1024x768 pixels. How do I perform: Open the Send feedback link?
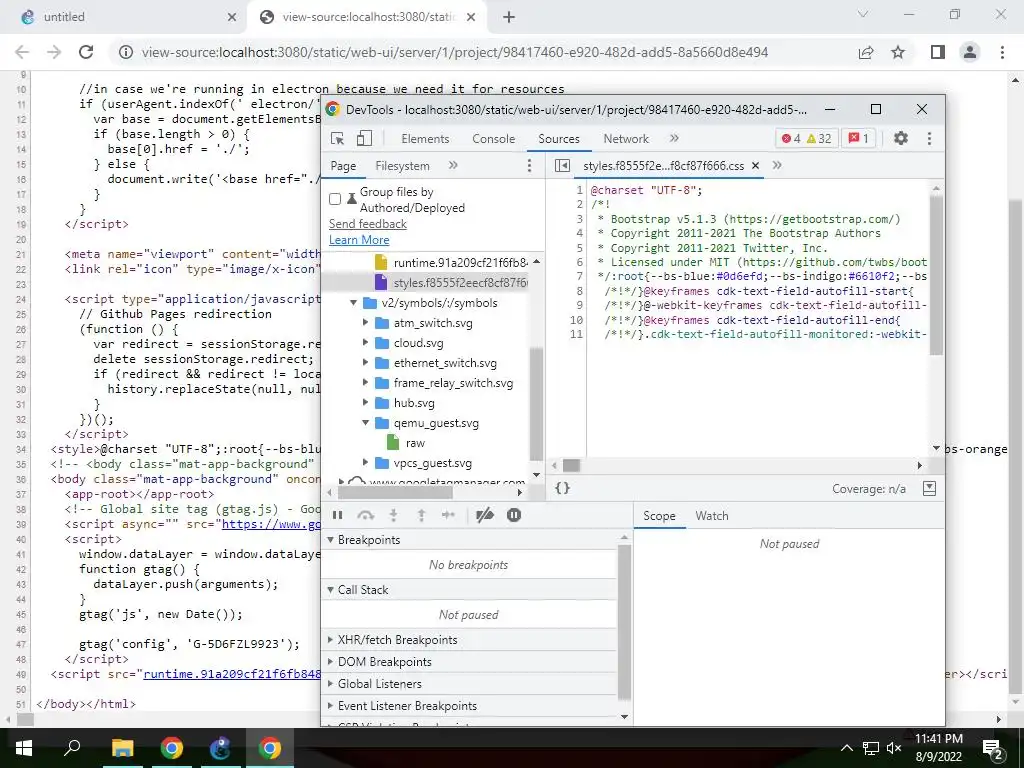[x=368, y=224]
